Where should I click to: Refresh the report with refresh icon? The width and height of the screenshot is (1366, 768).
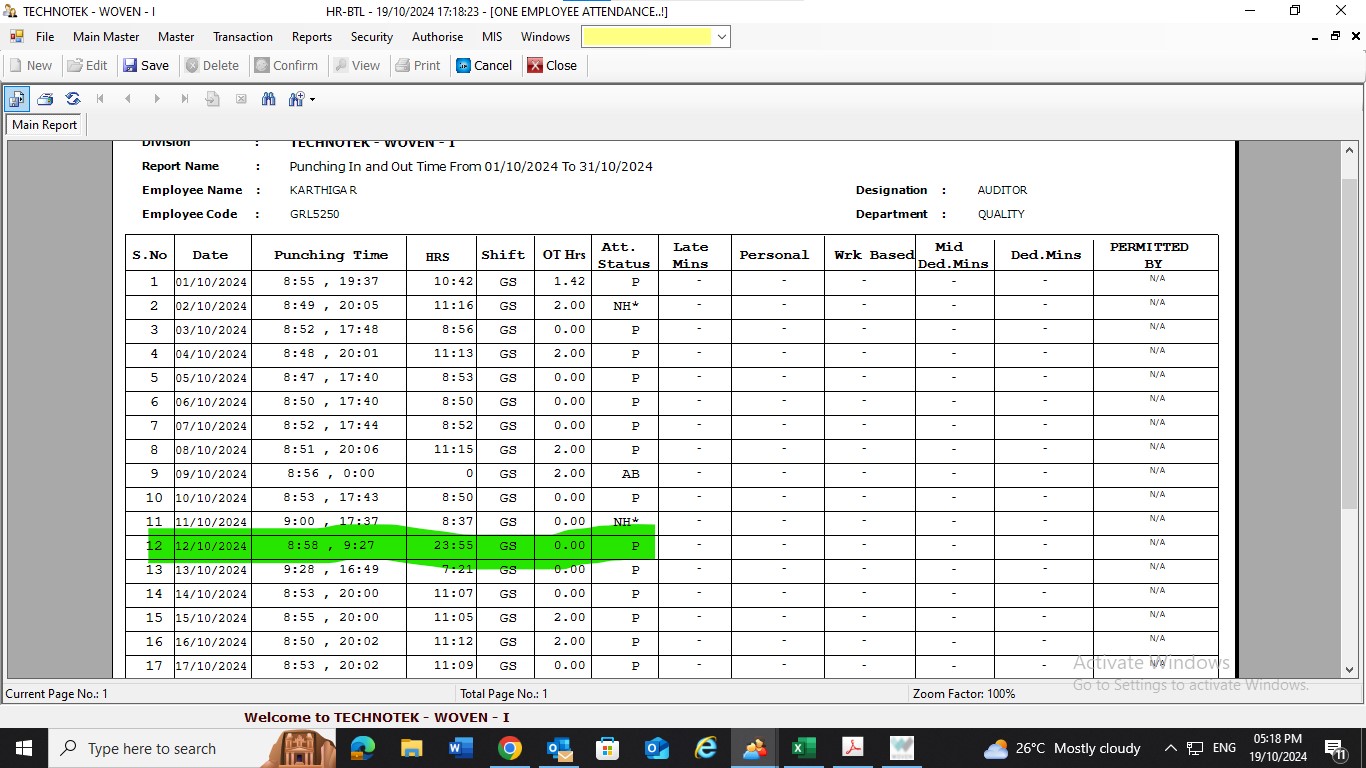pyautogui.click(x=73, y=99)
